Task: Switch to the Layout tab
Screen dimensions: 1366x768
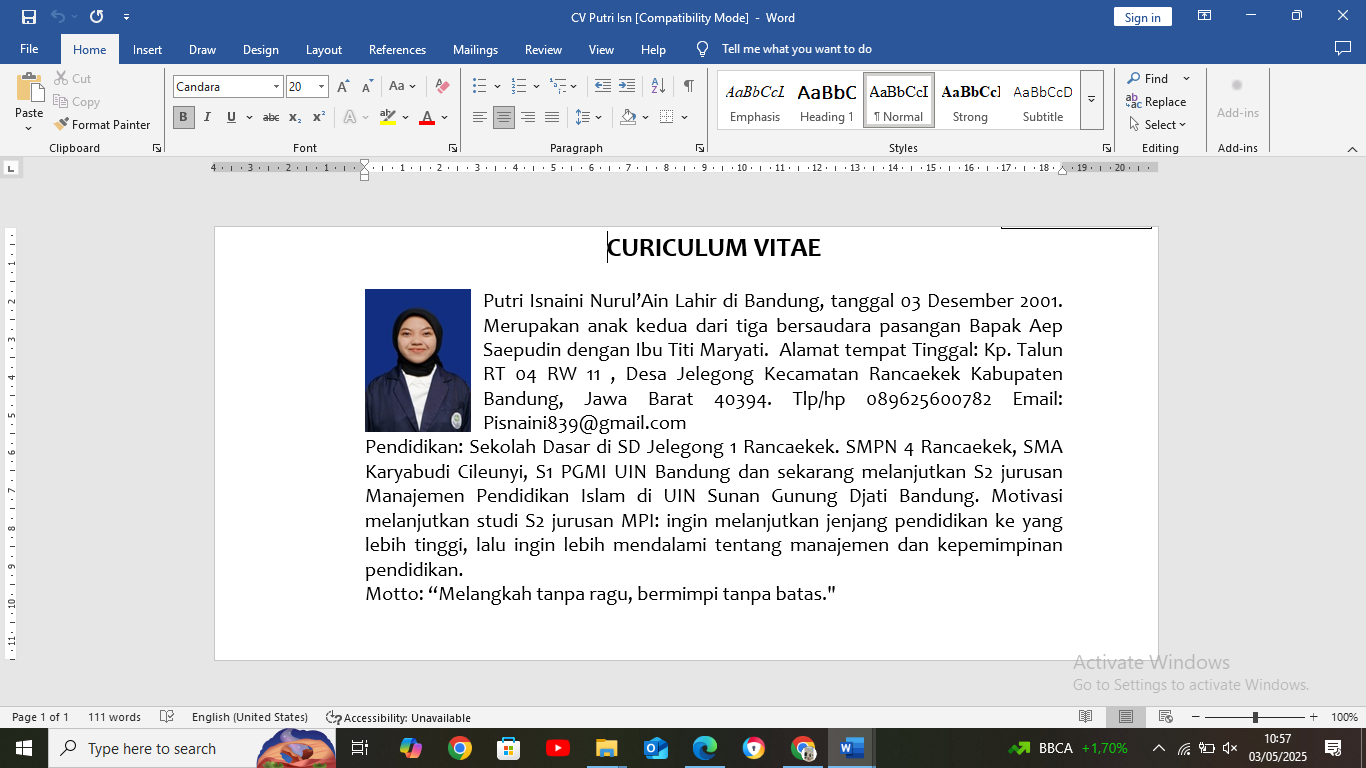Action: [x=323, y=49]
